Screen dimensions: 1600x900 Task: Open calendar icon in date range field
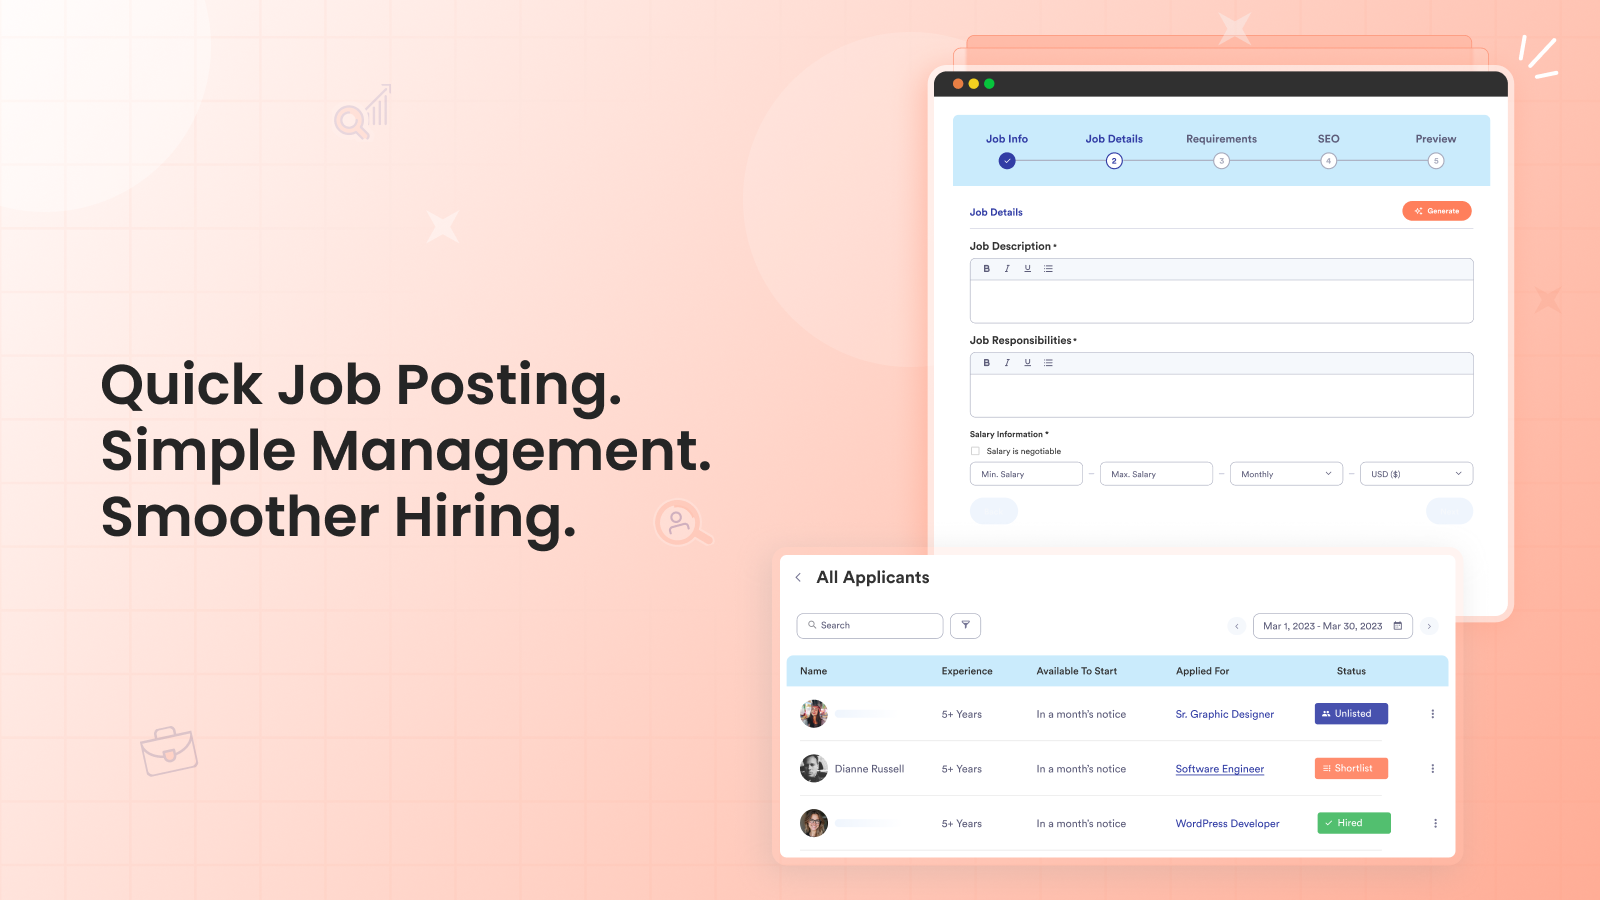tap(1398, 626)
